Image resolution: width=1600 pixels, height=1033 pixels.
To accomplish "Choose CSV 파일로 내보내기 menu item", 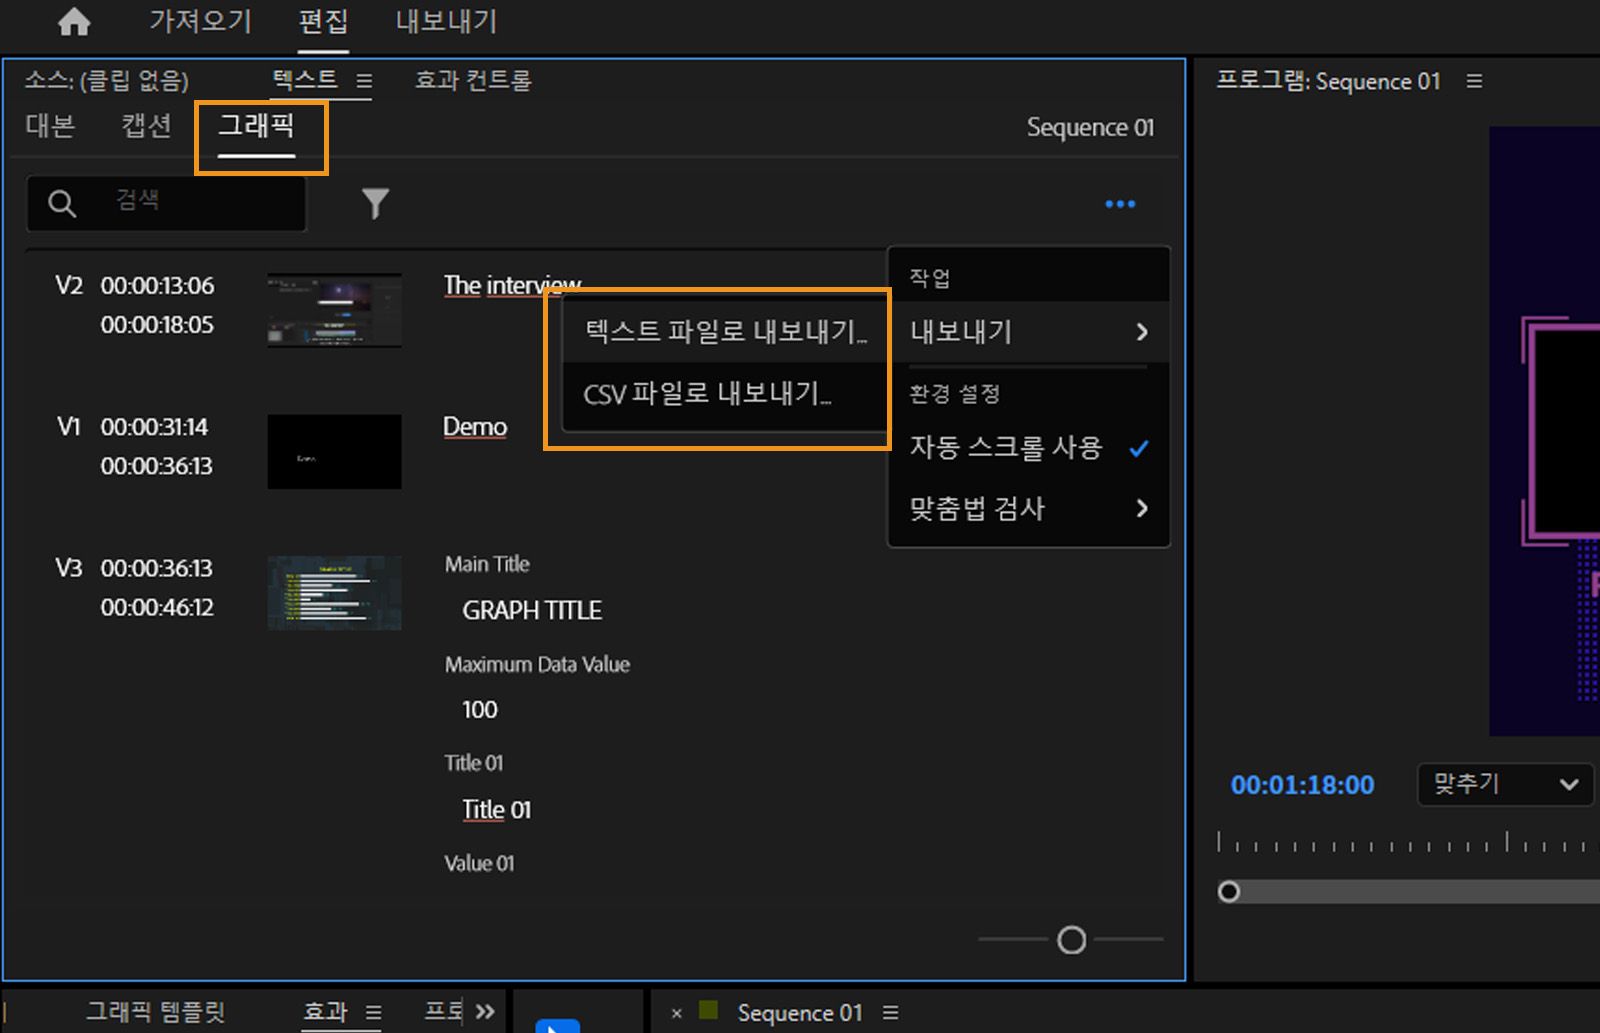I will pyautogui.click(x=725, y=394).
